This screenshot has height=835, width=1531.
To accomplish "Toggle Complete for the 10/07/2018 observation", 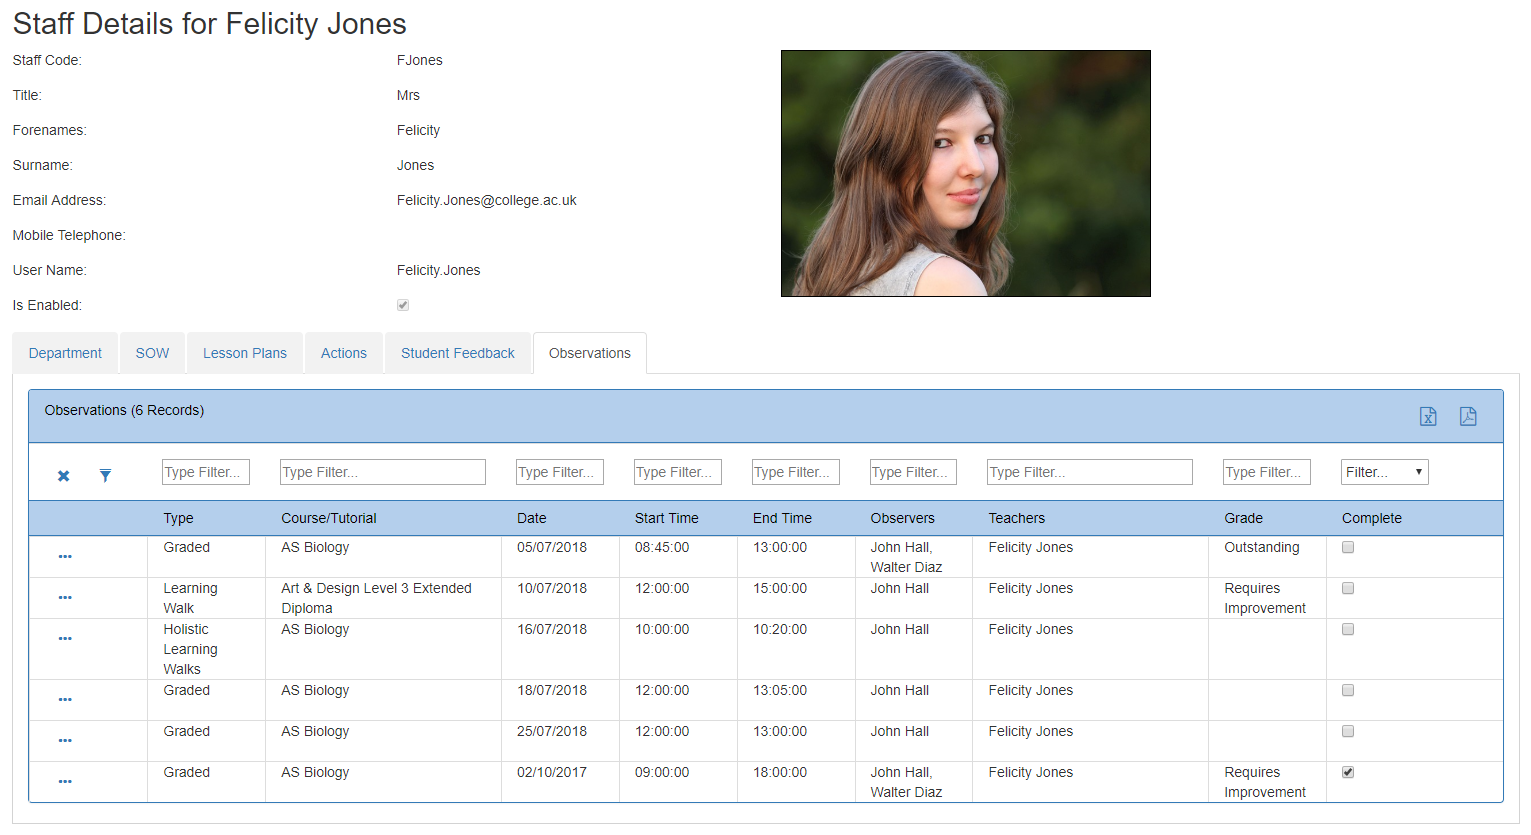I will (1348, 588).
